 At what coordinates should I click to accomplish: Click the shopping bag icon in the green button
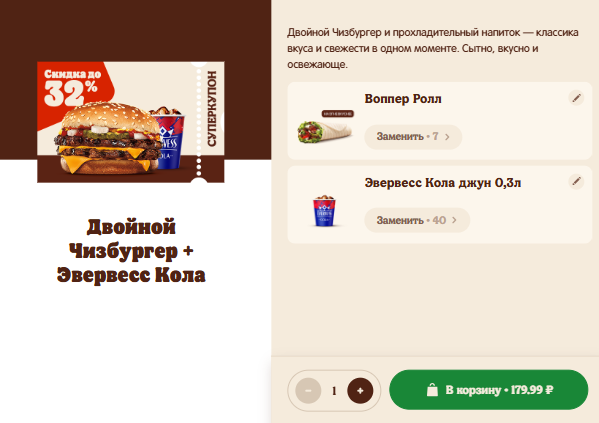[x=432, y=389]
